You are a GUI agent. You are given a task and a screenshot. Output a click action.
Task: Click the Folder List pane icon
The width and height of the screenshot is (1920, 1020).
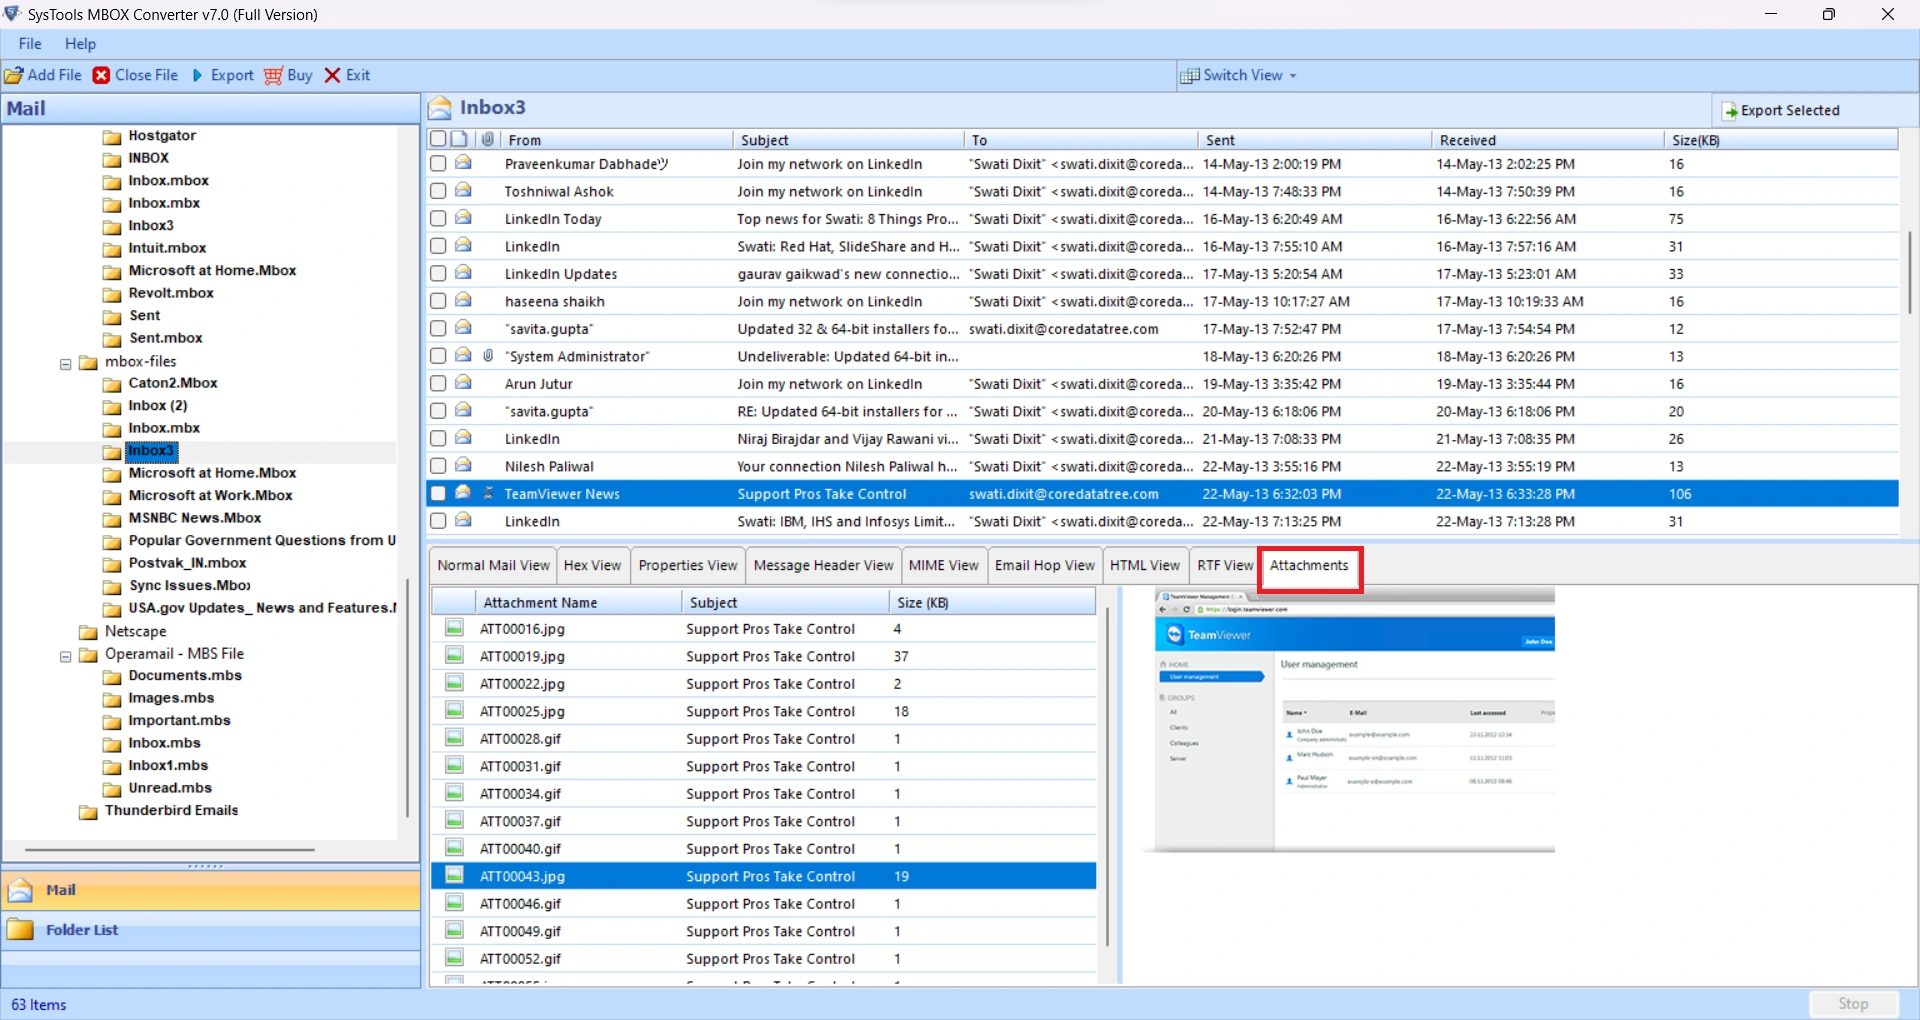click(x=21, y=930)
